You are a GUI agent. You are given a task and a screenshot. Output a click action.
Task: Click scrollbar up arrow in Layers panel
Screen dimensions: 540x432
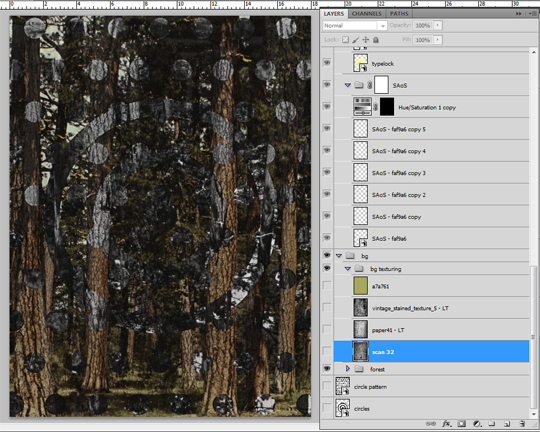click(x=533, y=52)
